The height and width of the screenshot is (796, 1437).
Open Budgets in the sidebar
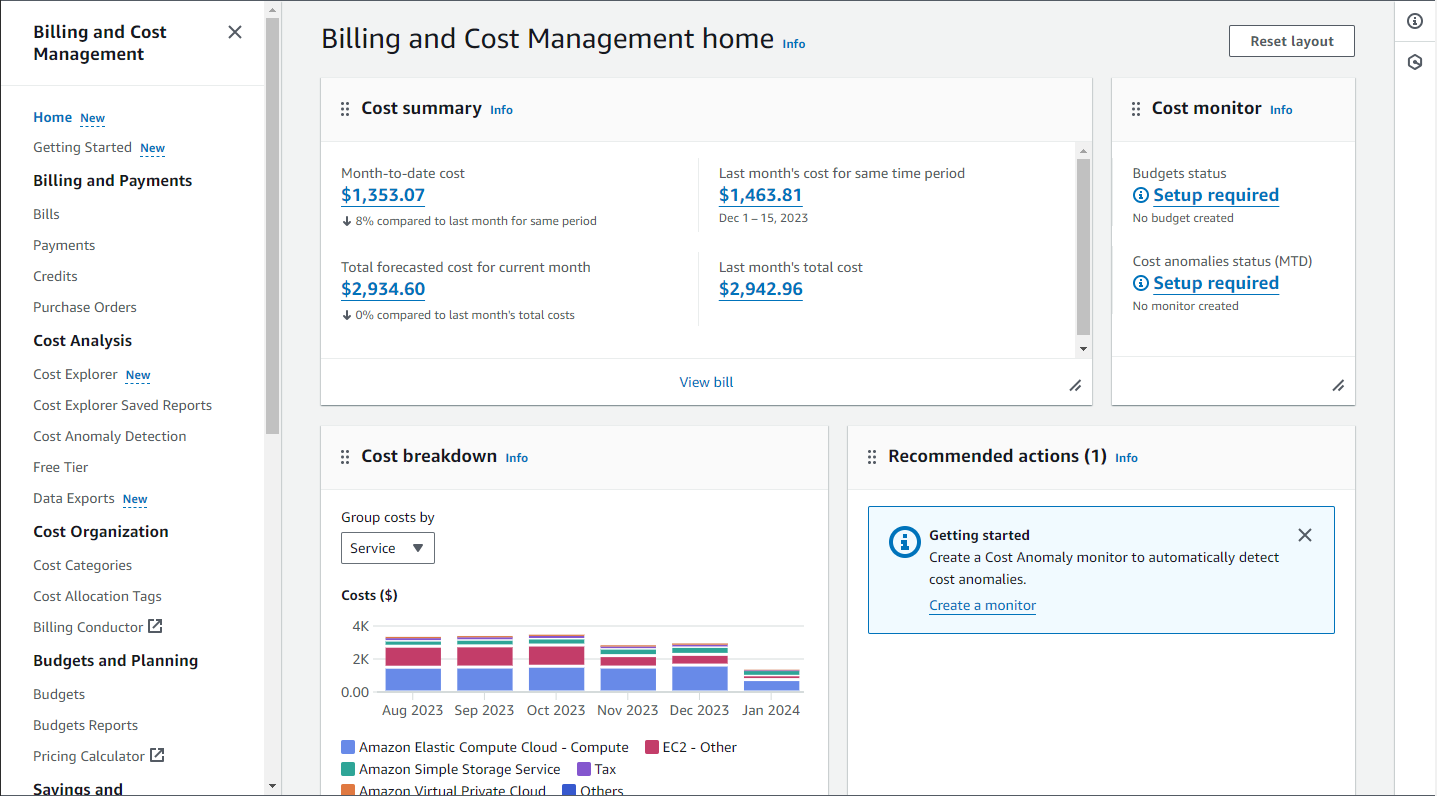click(x=59, y=694)
